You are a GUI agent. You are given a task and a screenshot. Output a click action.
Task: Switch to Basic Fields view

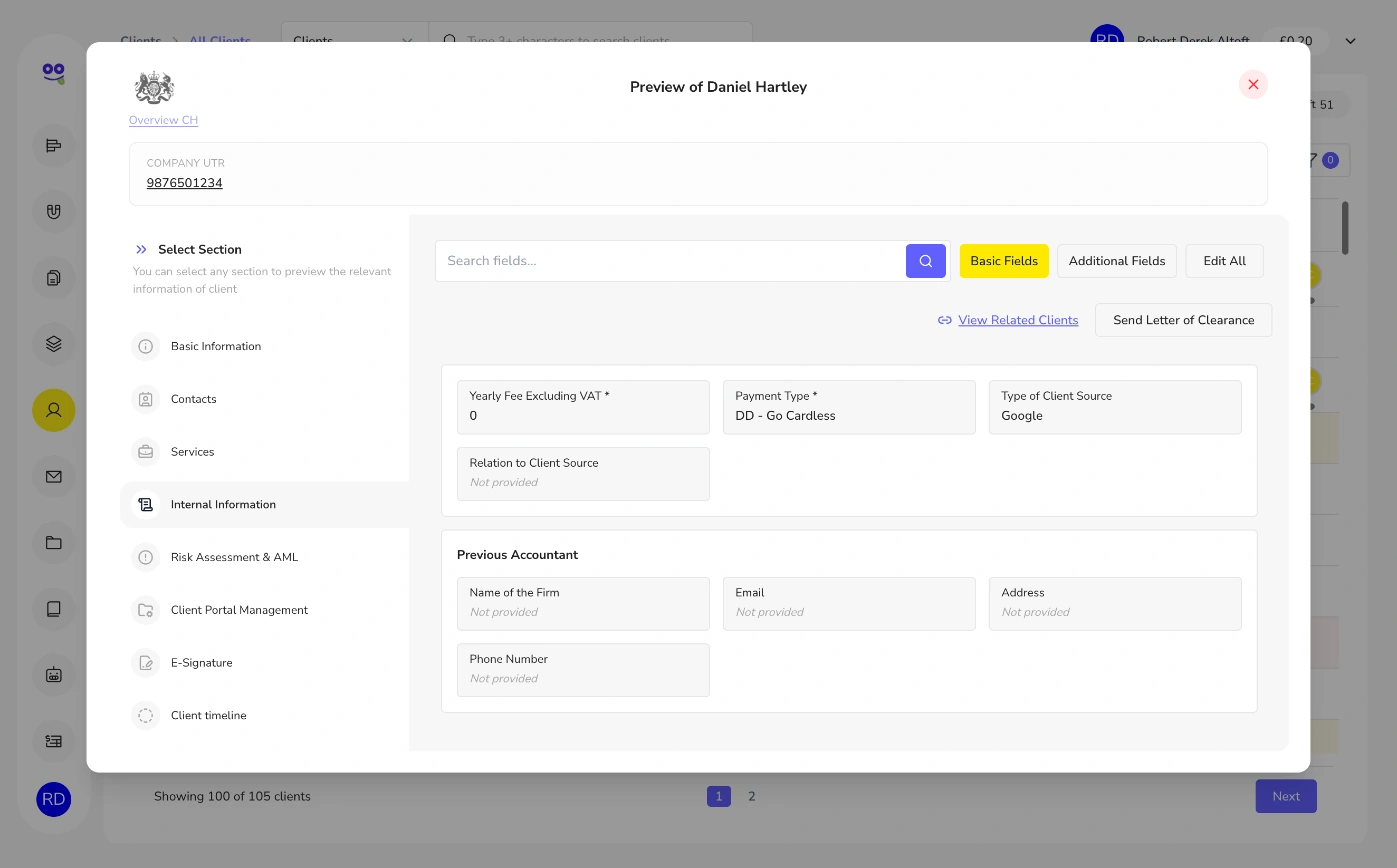[1004, 261]
